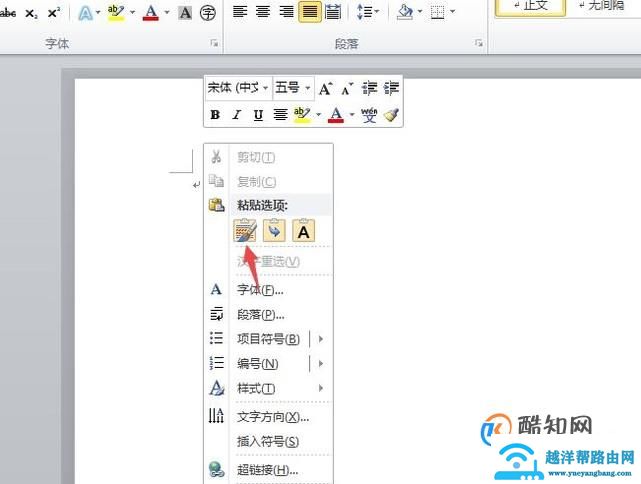
Task: Toggle Underline in mini toolbar
Action: (258, 115)
